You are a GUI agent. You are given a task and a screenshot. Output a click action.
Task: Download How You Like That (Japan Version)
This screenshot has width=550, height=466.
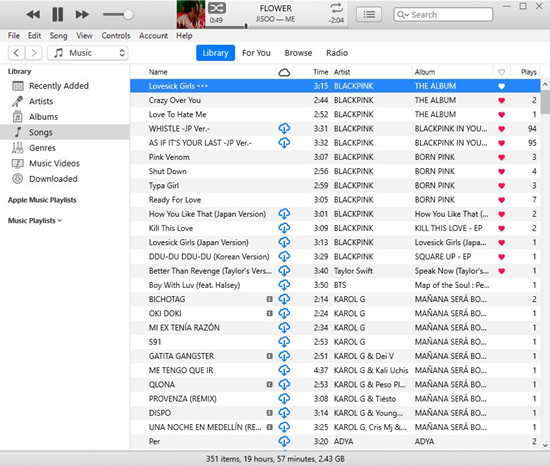(x=284, y=214)
